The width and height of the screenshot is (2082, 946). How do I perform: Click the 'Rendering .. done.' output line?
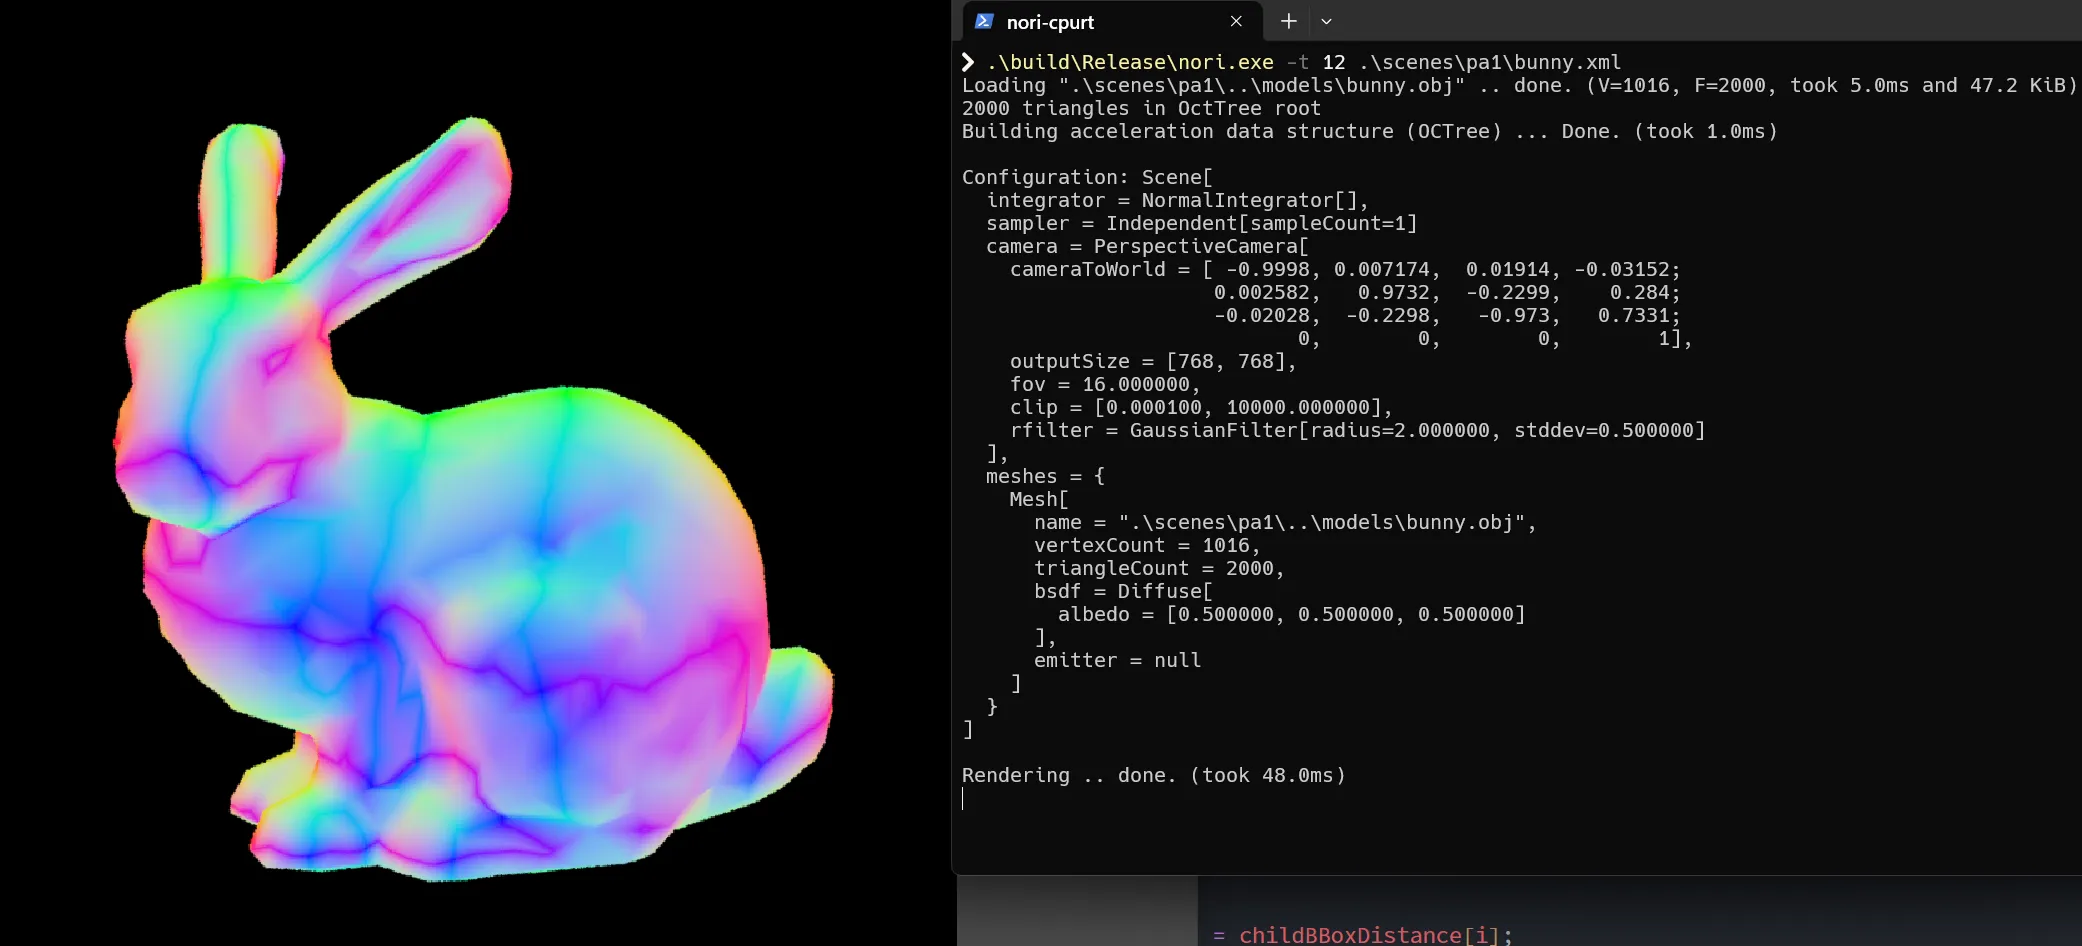coord(1152,775)
